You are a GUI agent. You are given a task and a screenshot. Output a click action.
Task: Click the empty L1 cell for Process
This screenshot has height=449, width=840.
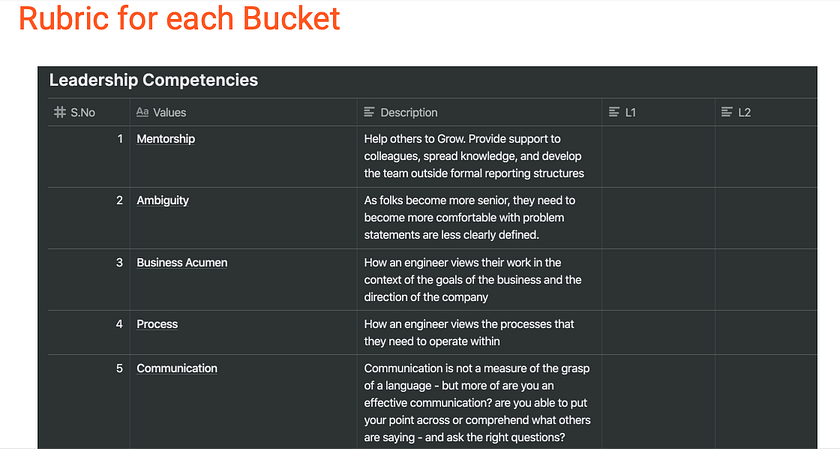[657, 333]
